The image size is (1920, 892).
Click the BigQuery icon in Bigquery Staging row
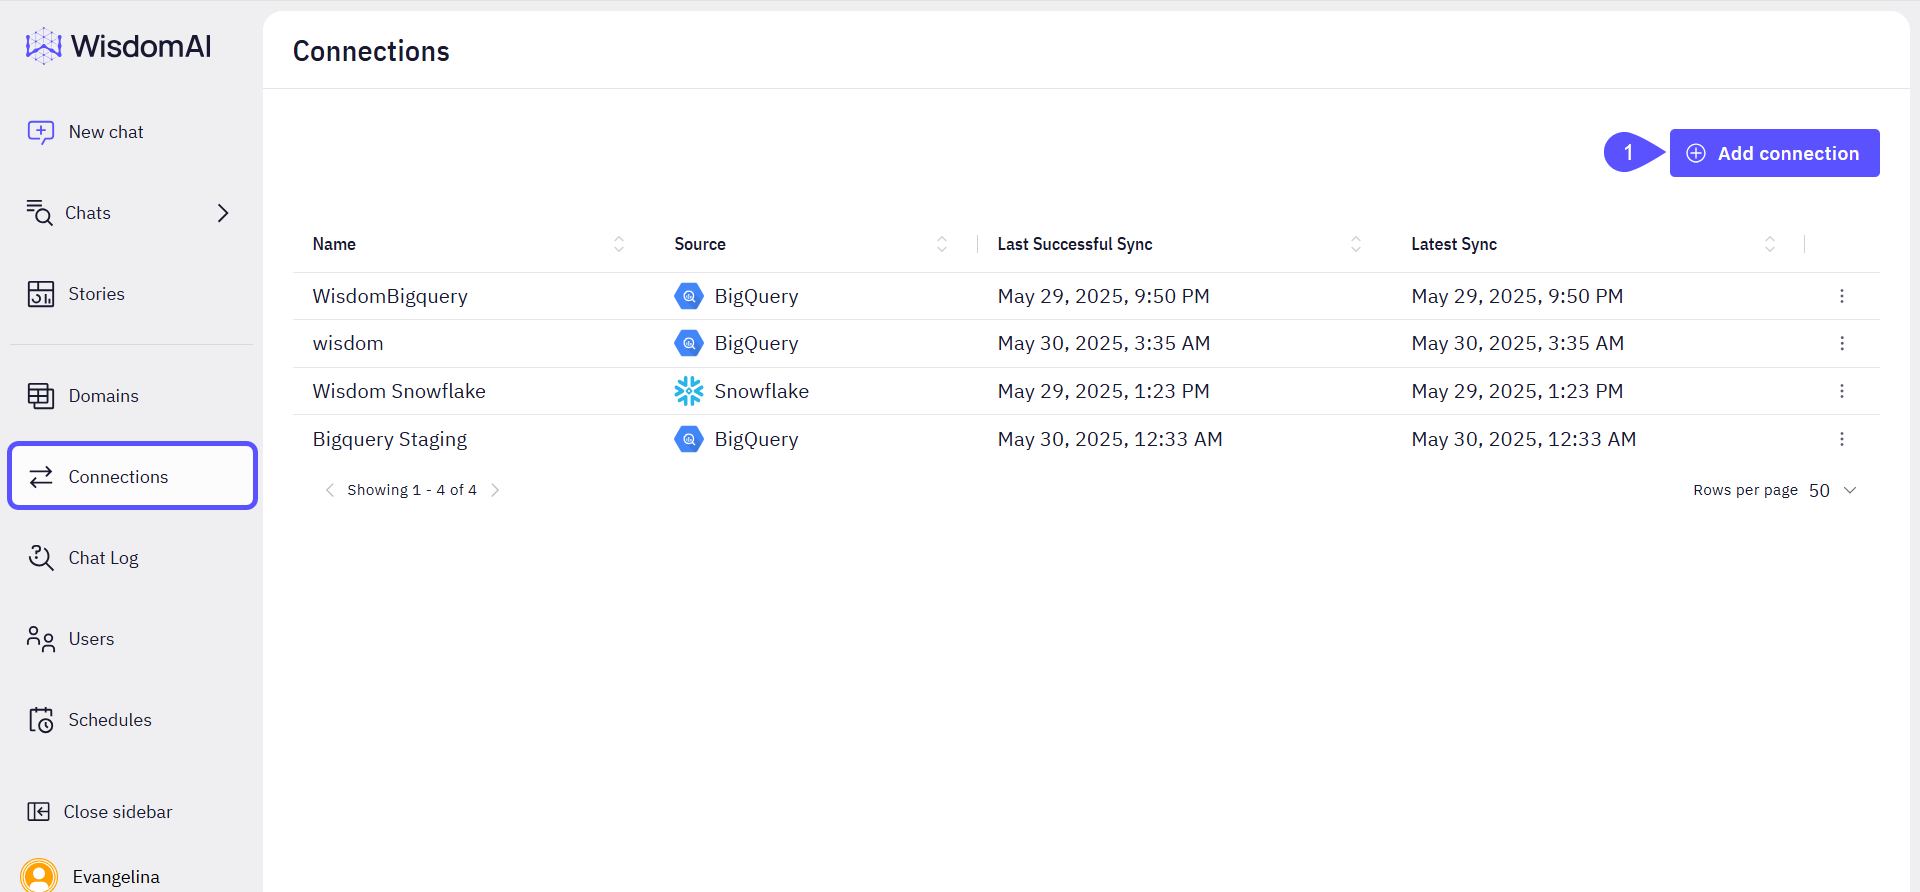pyautogui.click(x=689, y=439)
